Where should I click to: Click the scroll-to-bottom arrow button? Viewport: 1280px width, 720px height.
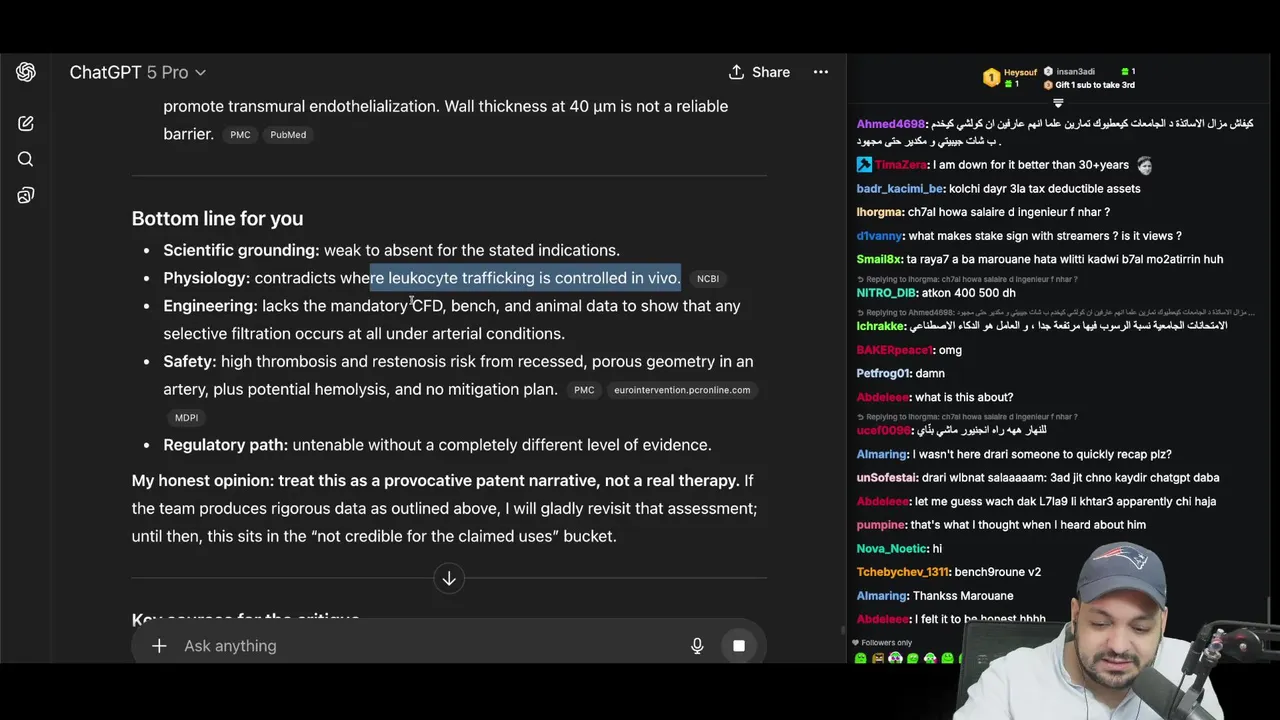tap(449, 579)
